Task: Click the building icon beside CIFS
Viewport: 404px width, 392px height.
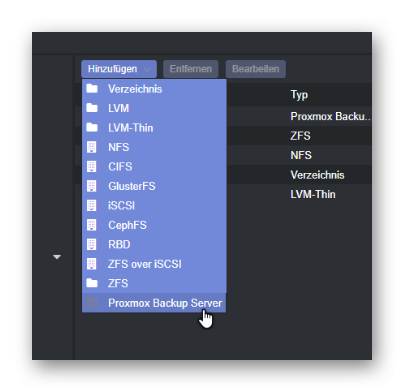Action: pos(92,166)
